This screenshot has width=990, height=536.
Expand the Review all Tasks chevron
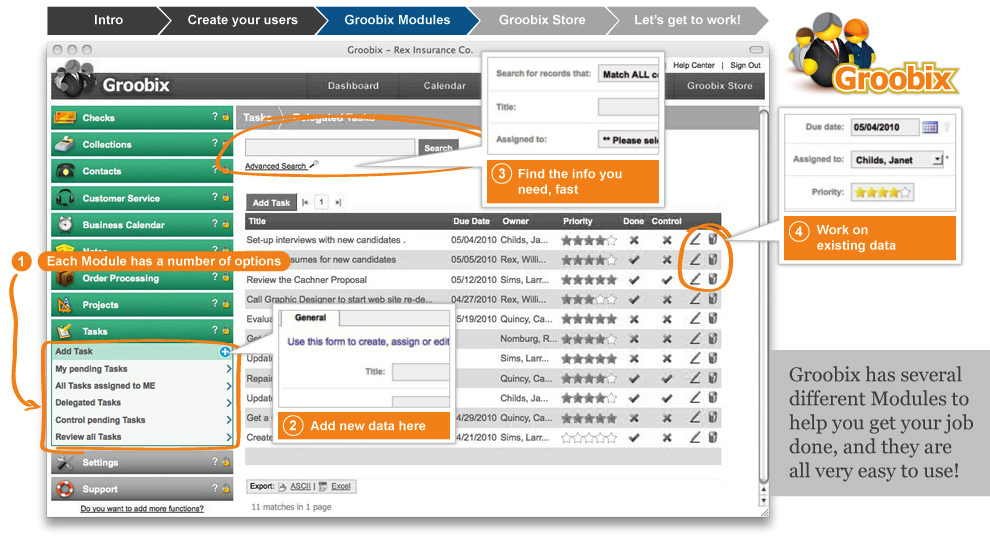229,437
